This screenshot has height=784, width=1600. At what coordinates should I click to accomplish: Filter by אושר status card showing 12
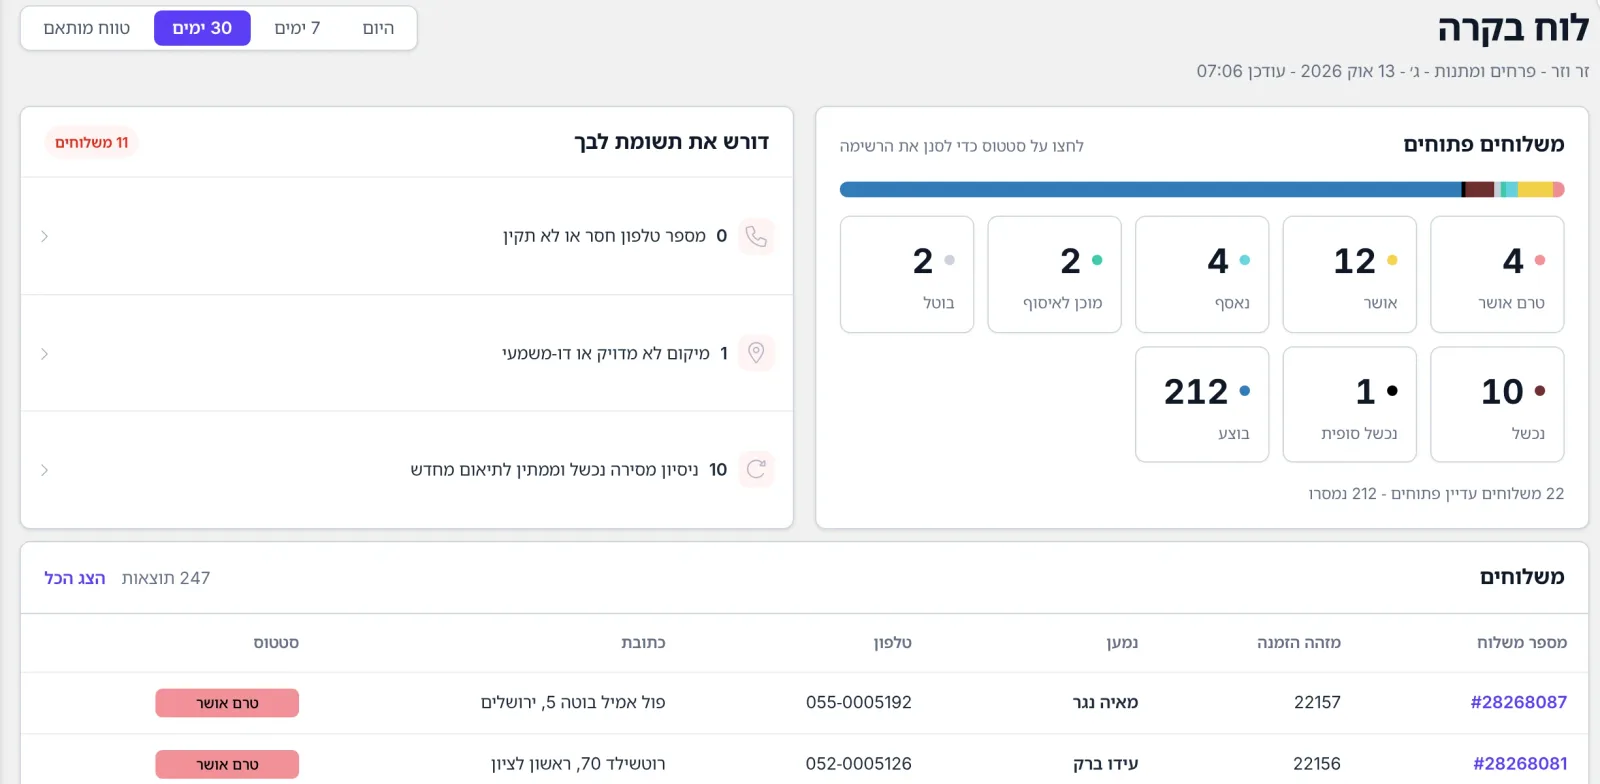(1349, 274)
